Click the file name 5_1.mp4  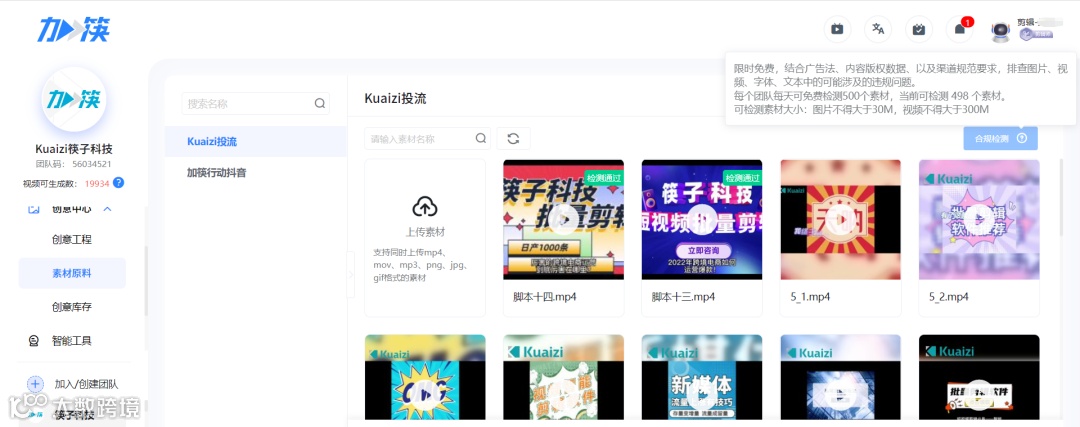coord(810,297)
